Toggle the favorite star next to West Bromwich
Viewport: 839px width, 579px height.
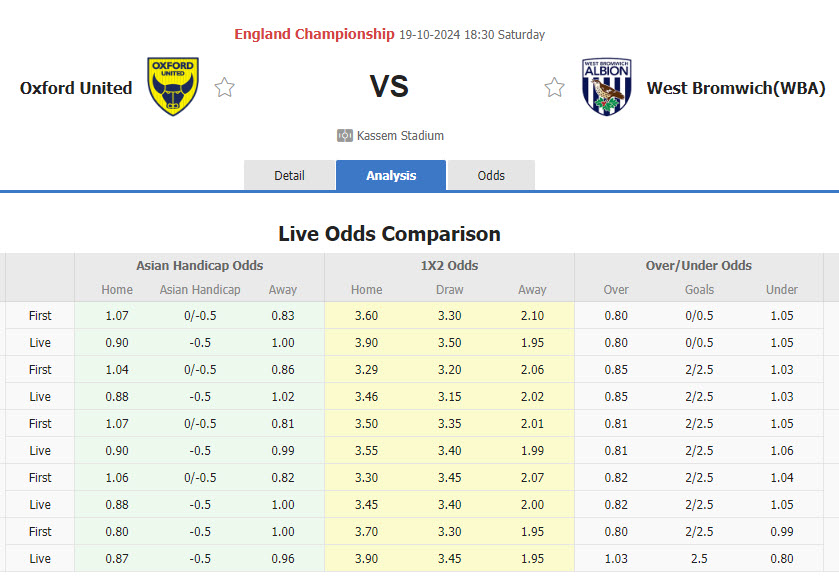(x=555, y=87)
